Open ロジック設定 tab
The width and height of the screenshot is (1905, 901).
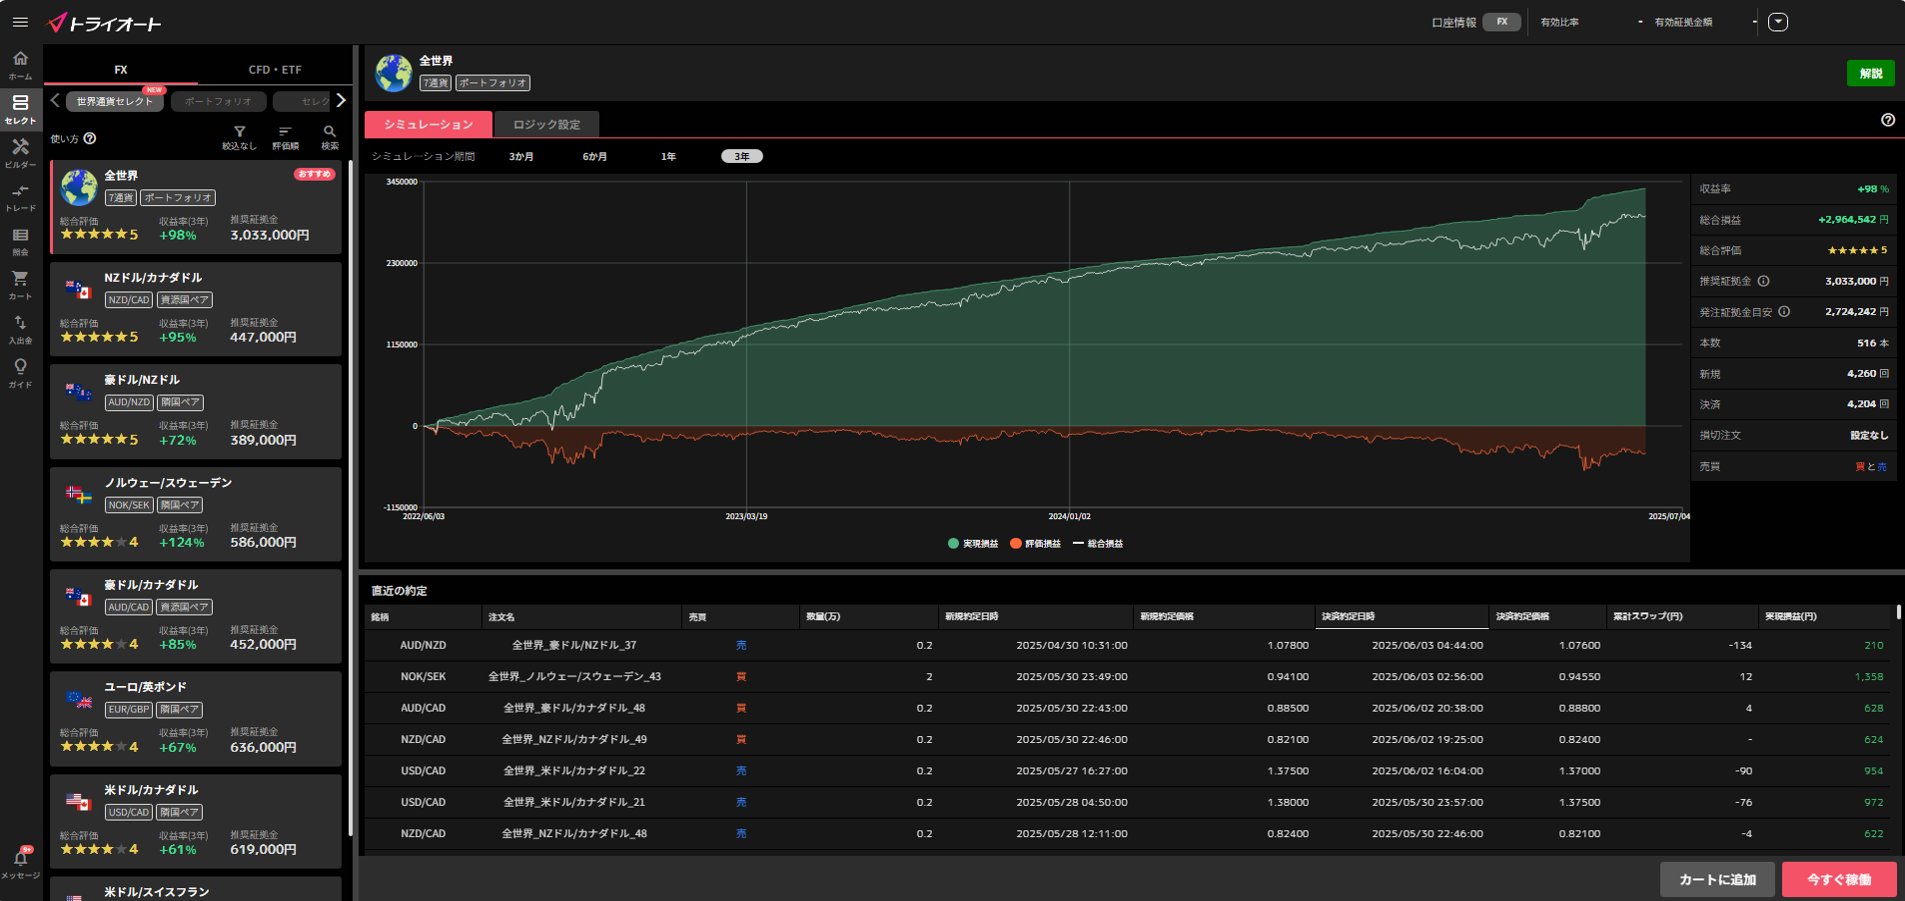(x=546, y=124)
